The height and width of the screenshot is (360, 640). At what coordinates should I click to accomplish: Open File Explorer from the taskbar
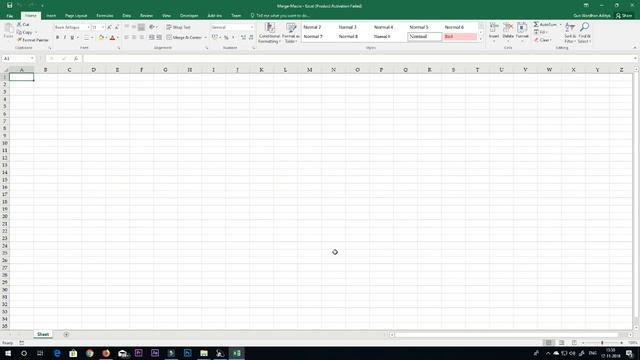[x=204, y=353]
